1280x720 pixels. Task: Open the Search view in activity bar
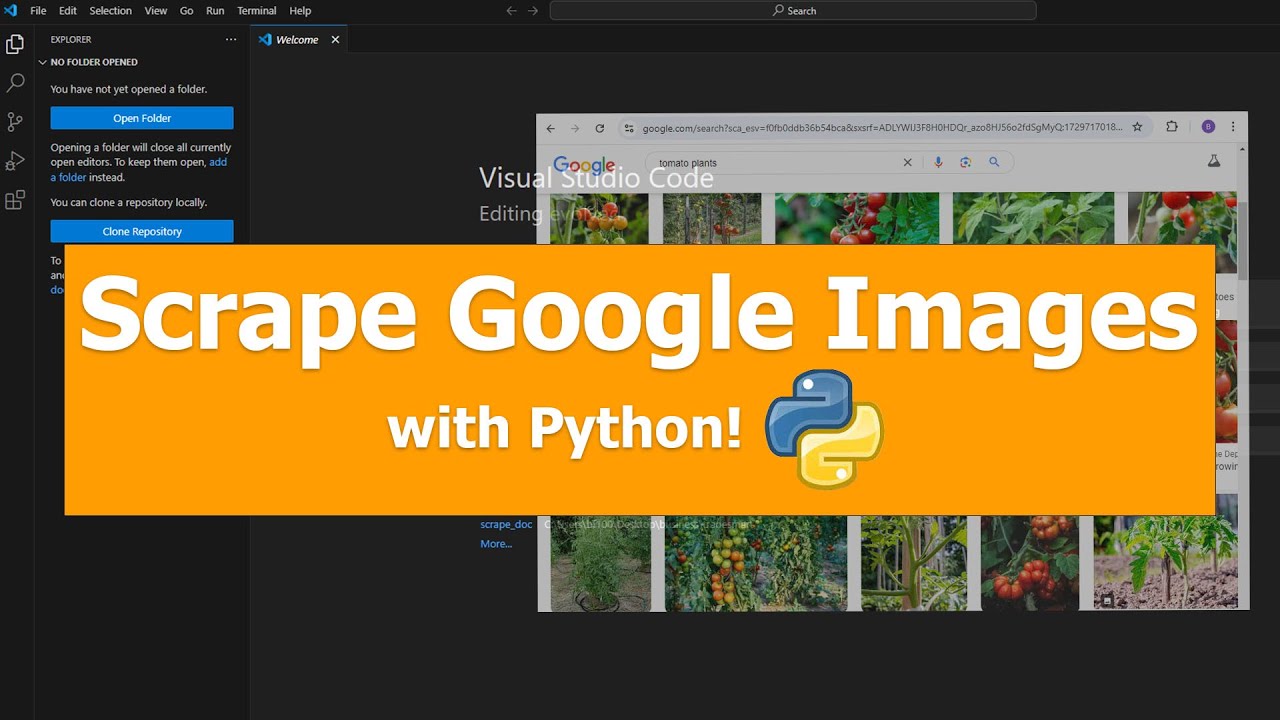click(15, 83)
